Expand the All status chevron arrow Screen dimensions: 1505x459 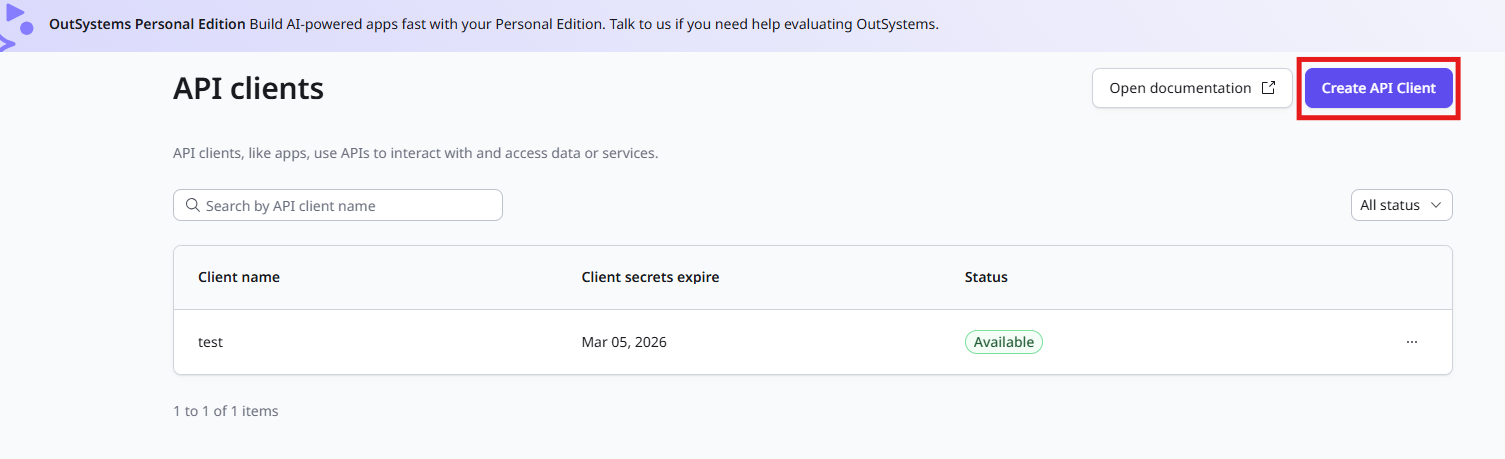point(1436,205)
